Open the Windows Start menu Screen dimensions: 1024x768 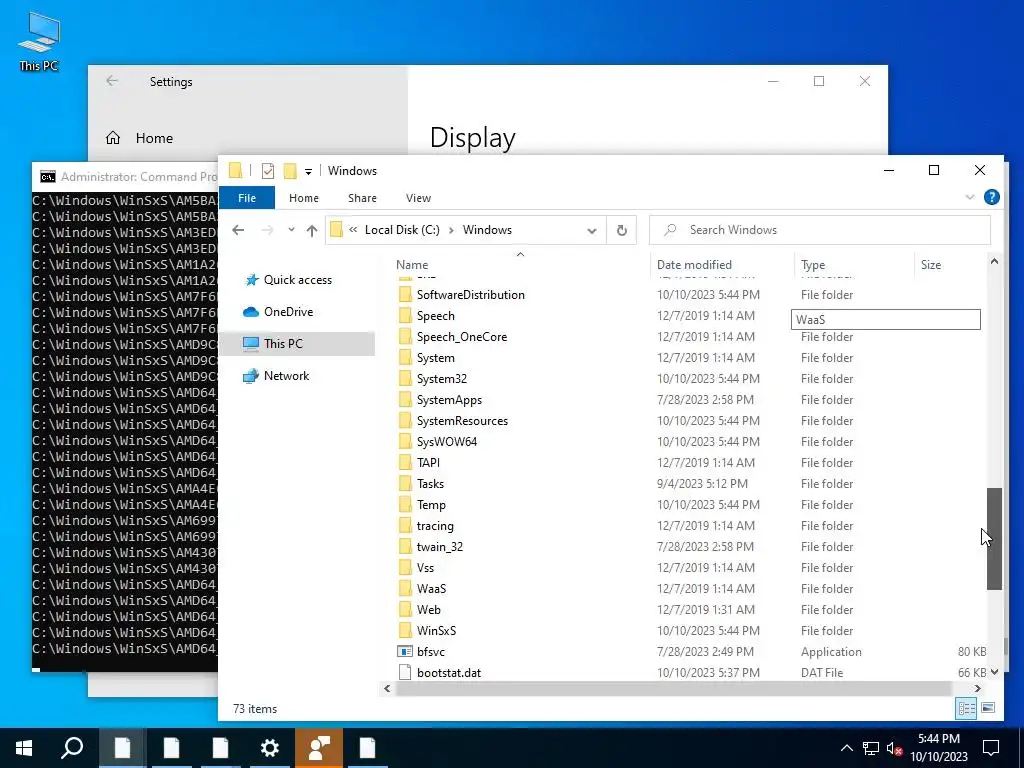coord(24,748)
